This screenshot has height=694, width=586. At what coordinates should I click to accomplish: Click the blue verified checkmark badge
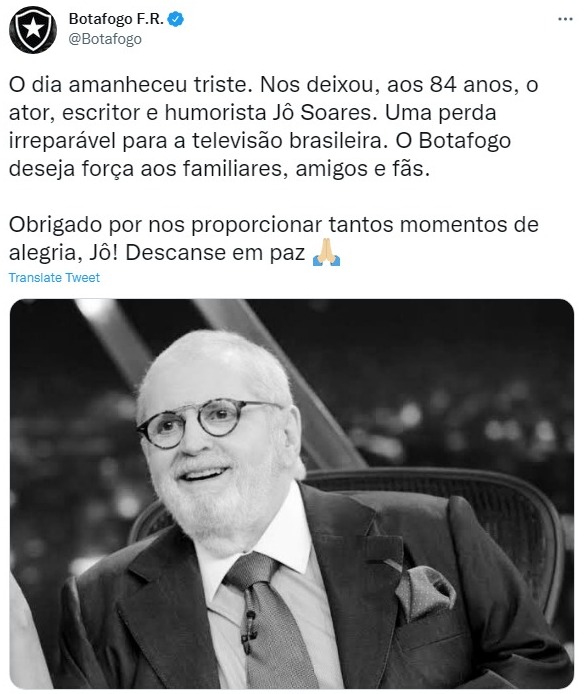pos(176,19)
